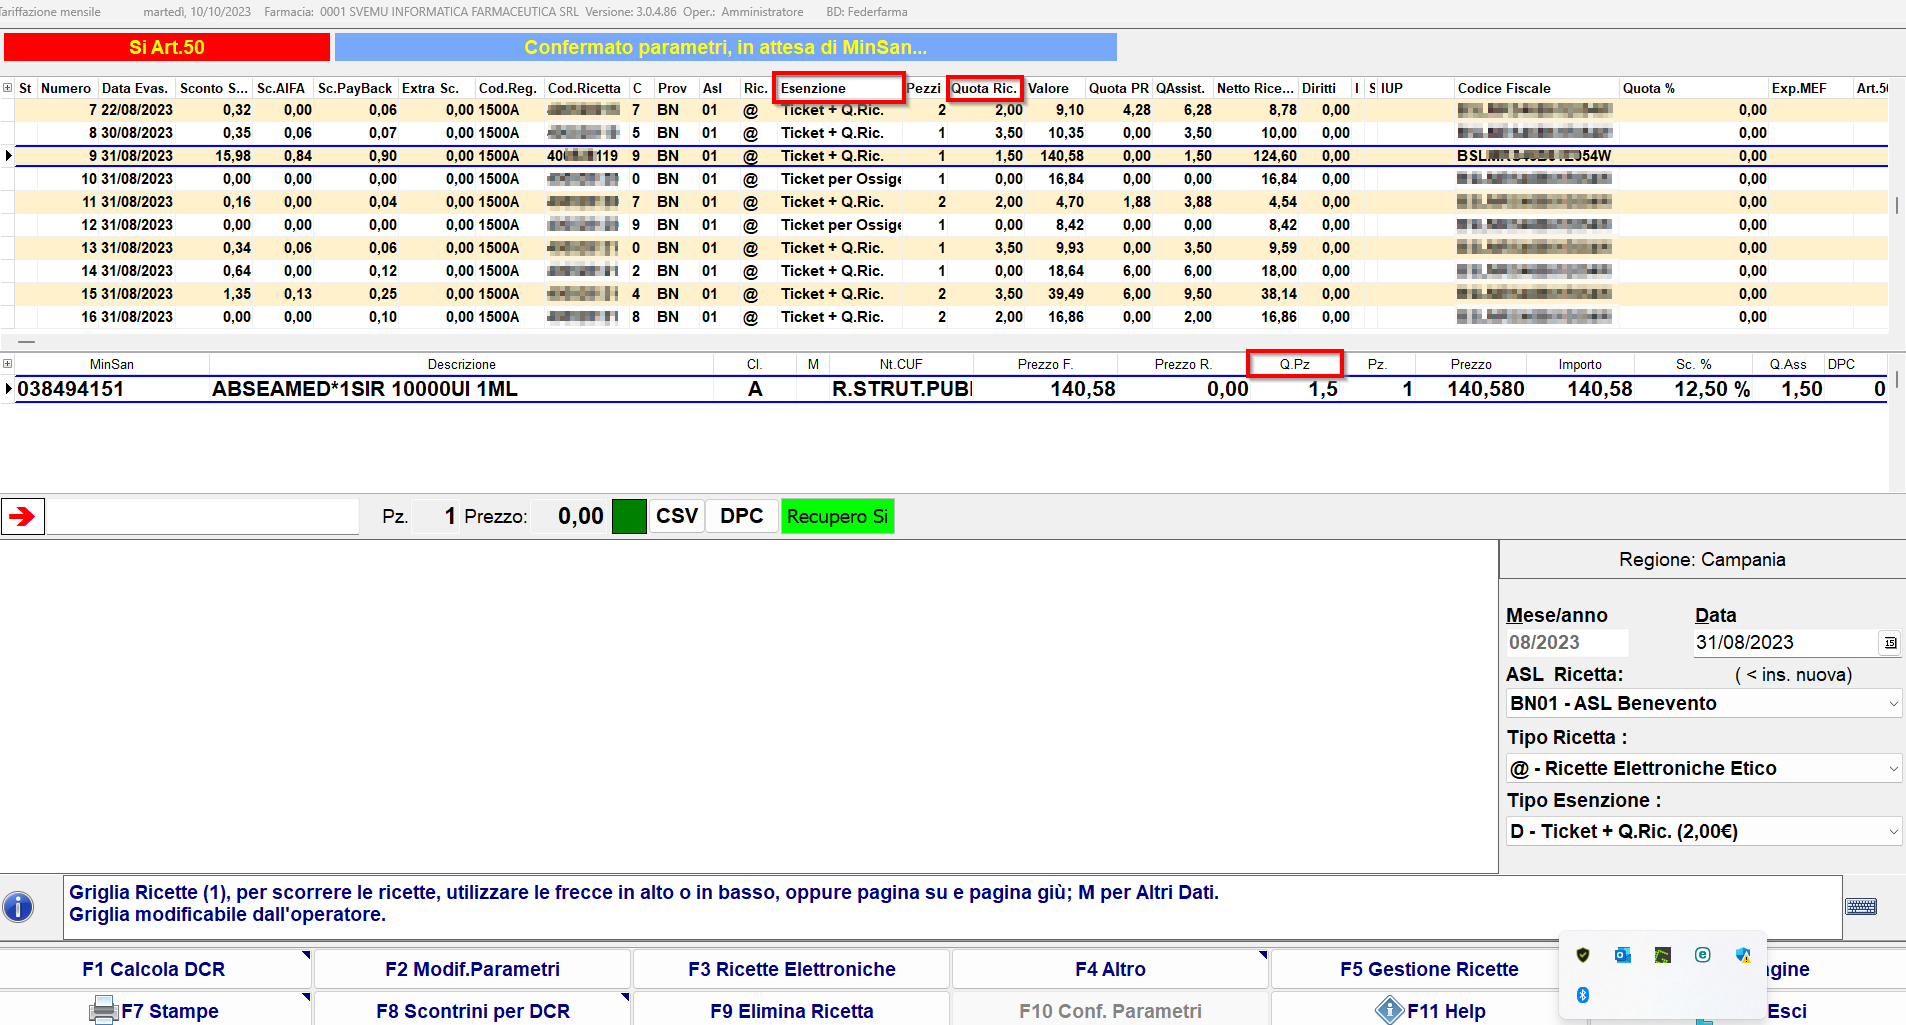
Task: Click the dark green color square
Action: click(629, 516)
